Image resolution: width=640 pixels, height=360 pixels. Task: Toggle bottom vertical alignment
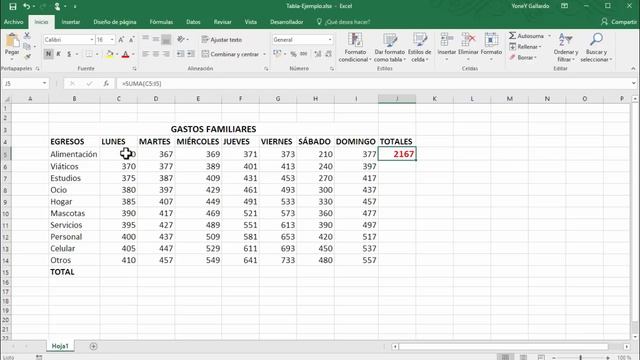(x=166, y=39)
